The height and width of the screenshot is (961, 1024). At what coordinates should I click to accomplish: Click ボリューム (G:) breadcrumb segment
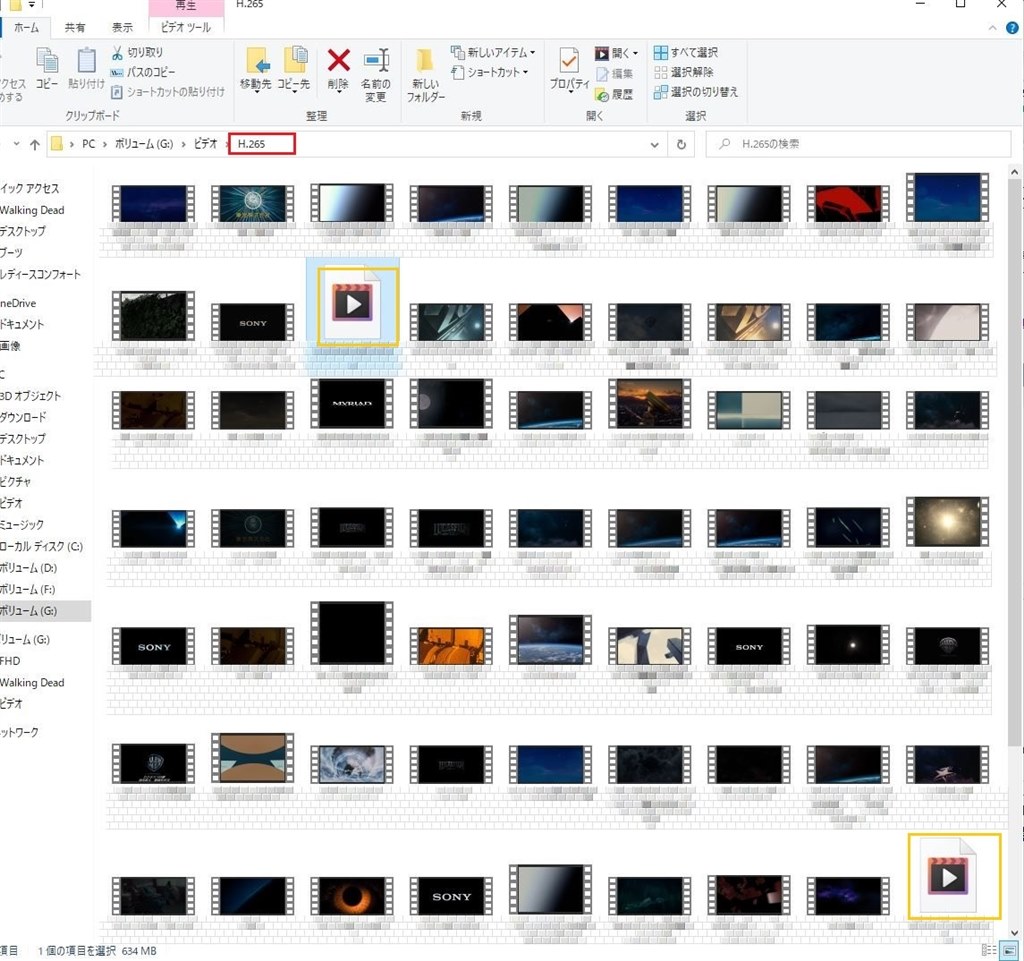tap(144, 144)
